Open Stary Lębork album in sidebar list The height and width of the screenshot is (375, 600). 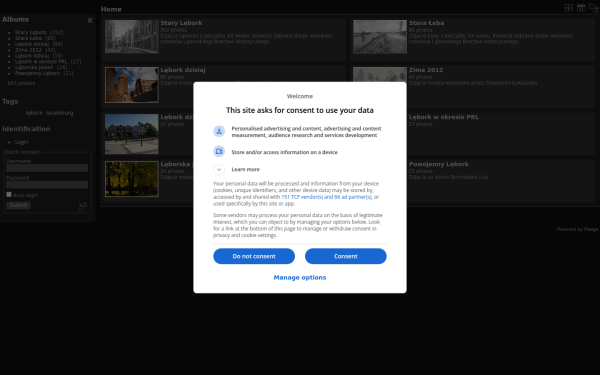pos(31,33)
